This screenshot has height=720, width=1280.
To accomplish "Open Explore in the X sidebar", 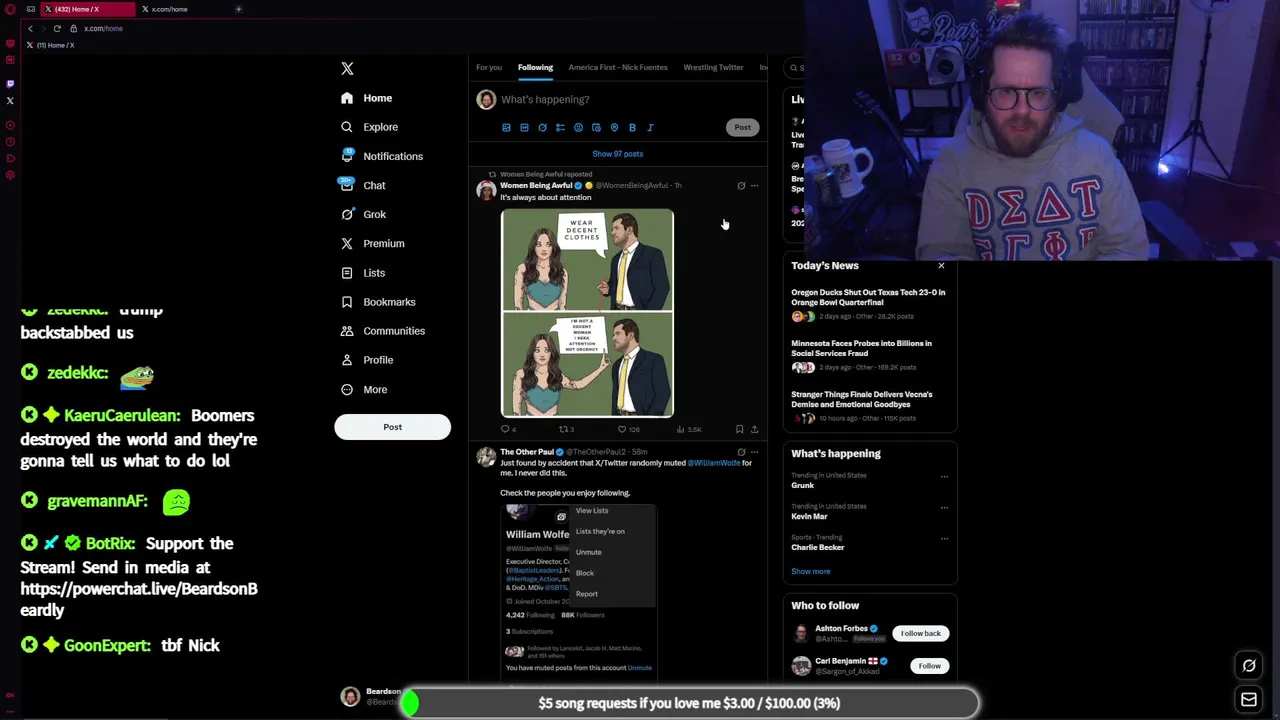I will pyautogui.click(x=369, y=127).
